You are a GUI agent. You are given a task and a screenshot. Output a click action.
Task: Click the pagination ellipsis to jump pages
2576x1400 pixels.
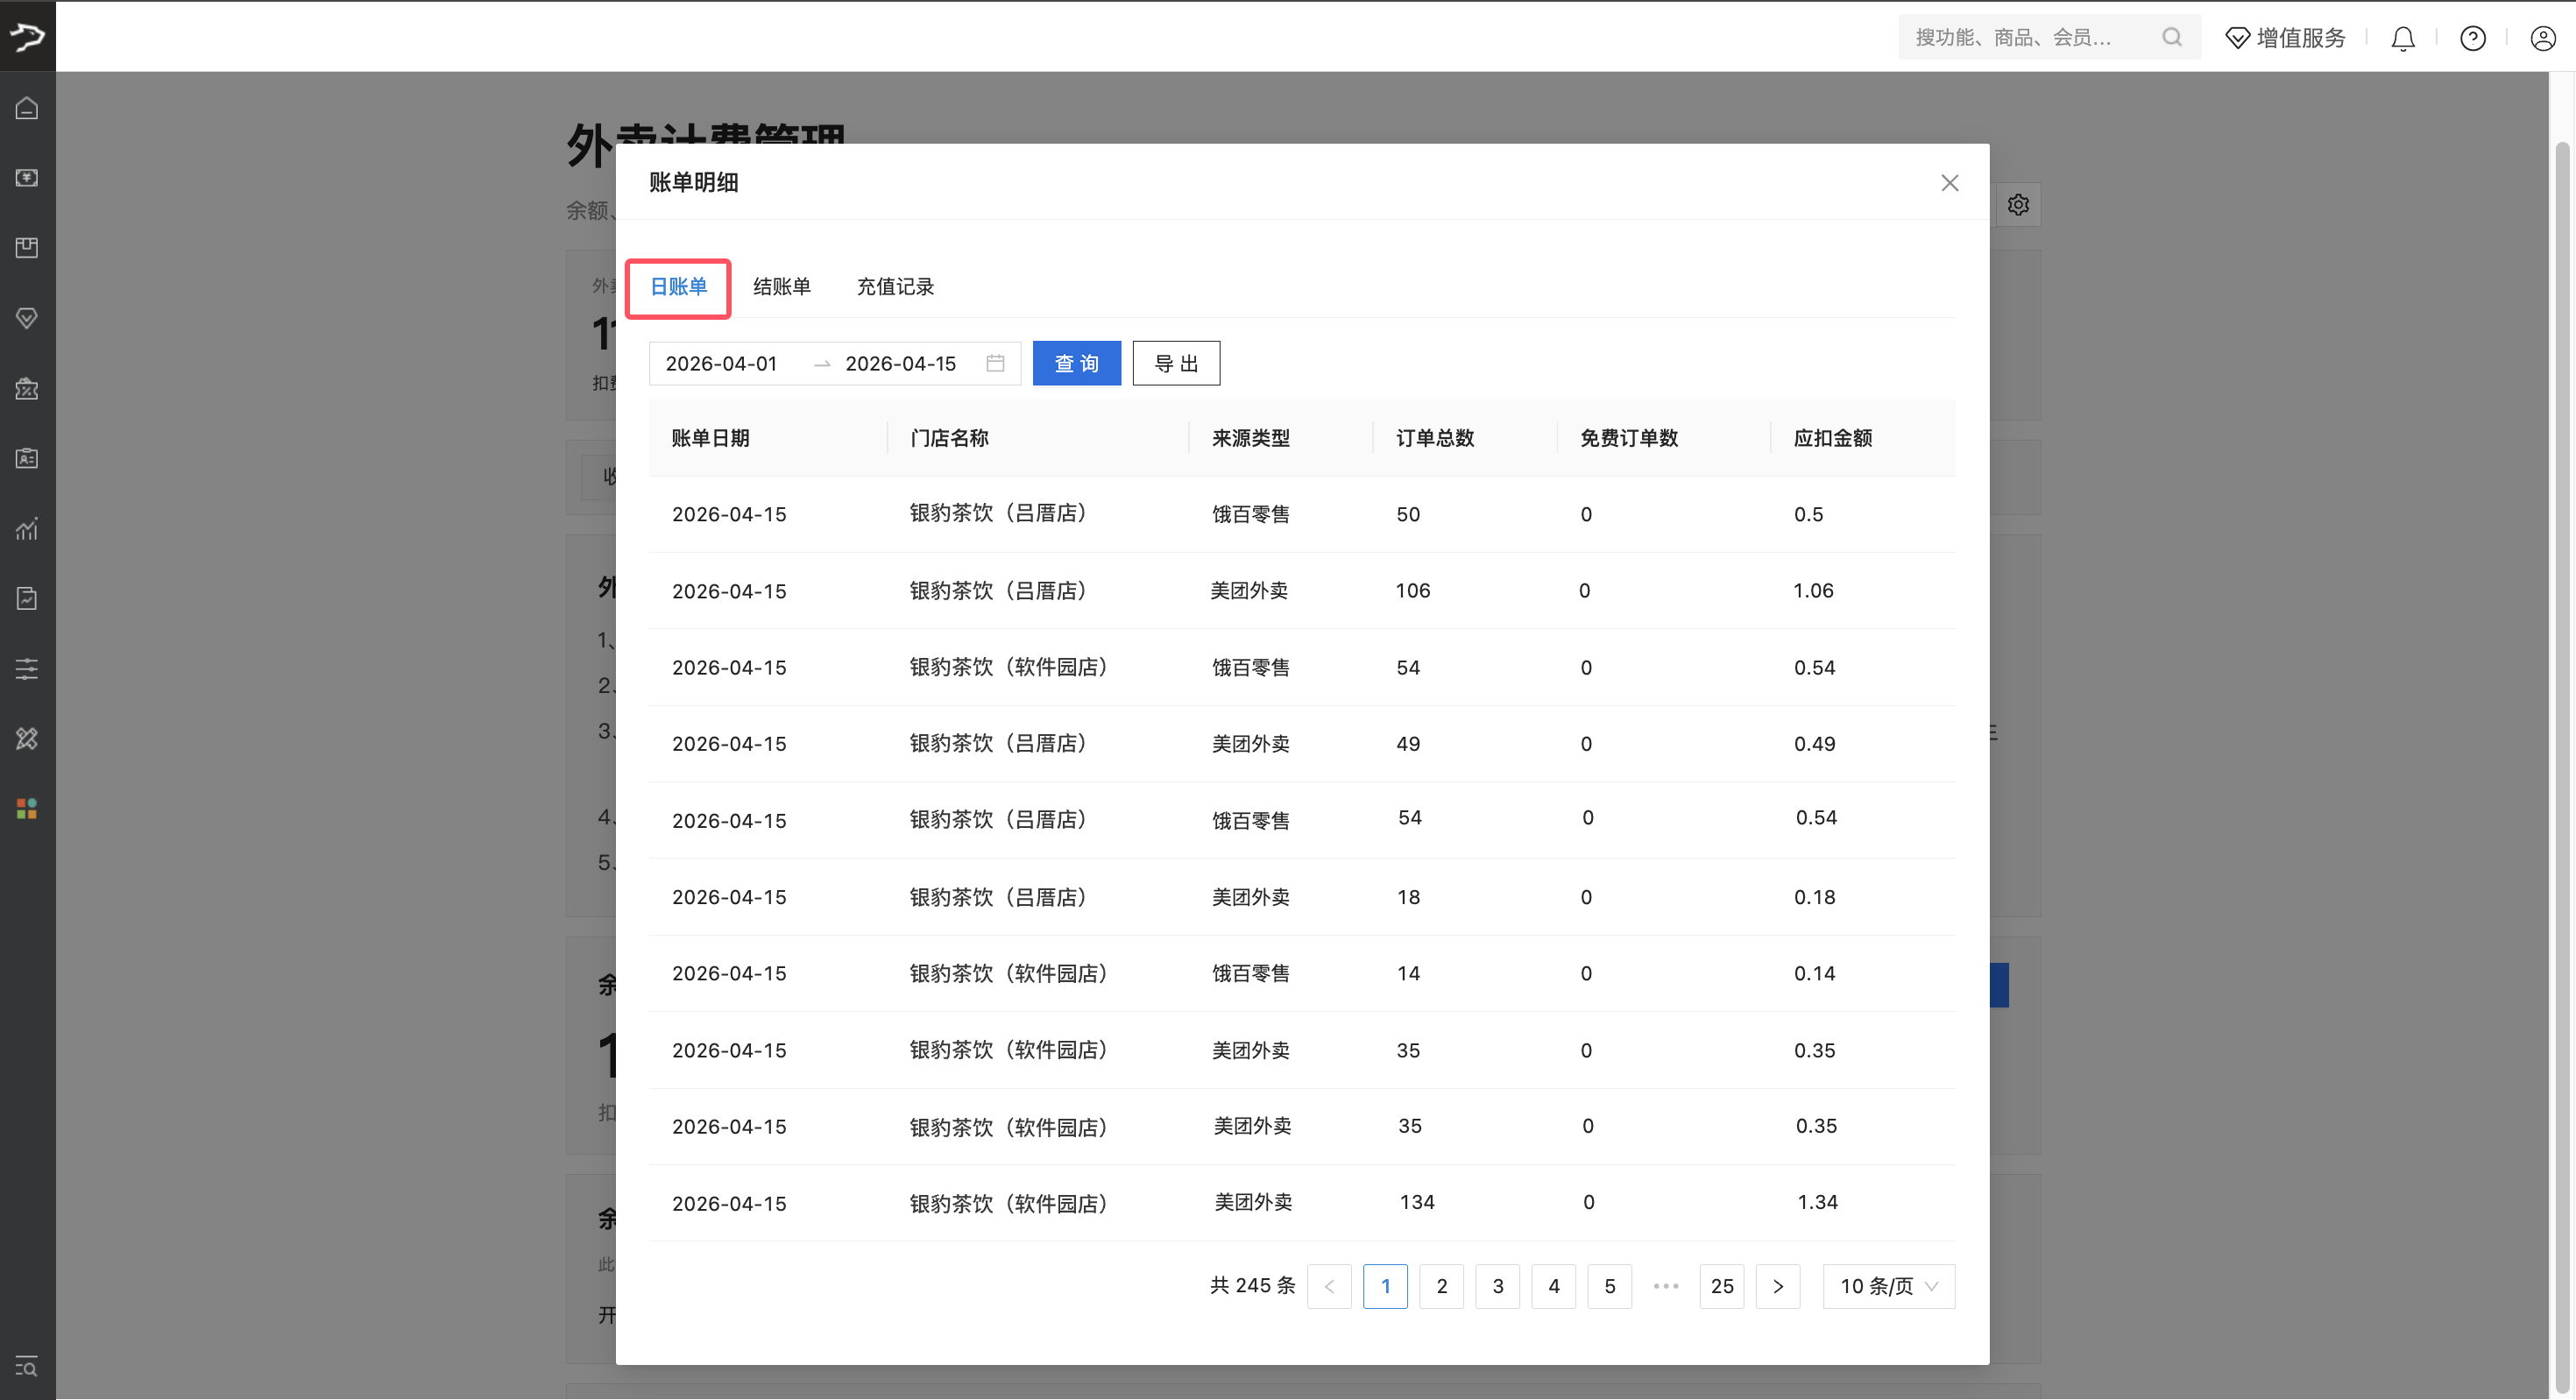pyautogui.click(x=1665, y=1286)
